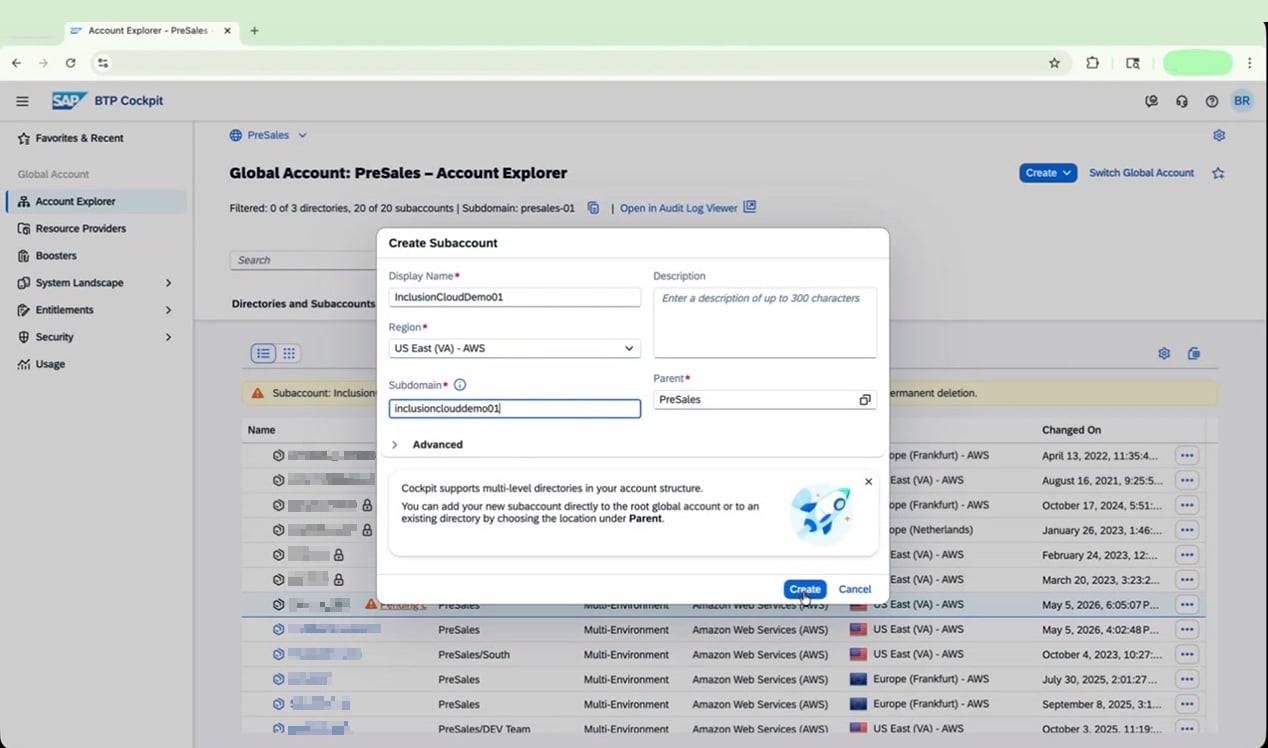
Task: Open Resource Providers page
Action: 81,228
